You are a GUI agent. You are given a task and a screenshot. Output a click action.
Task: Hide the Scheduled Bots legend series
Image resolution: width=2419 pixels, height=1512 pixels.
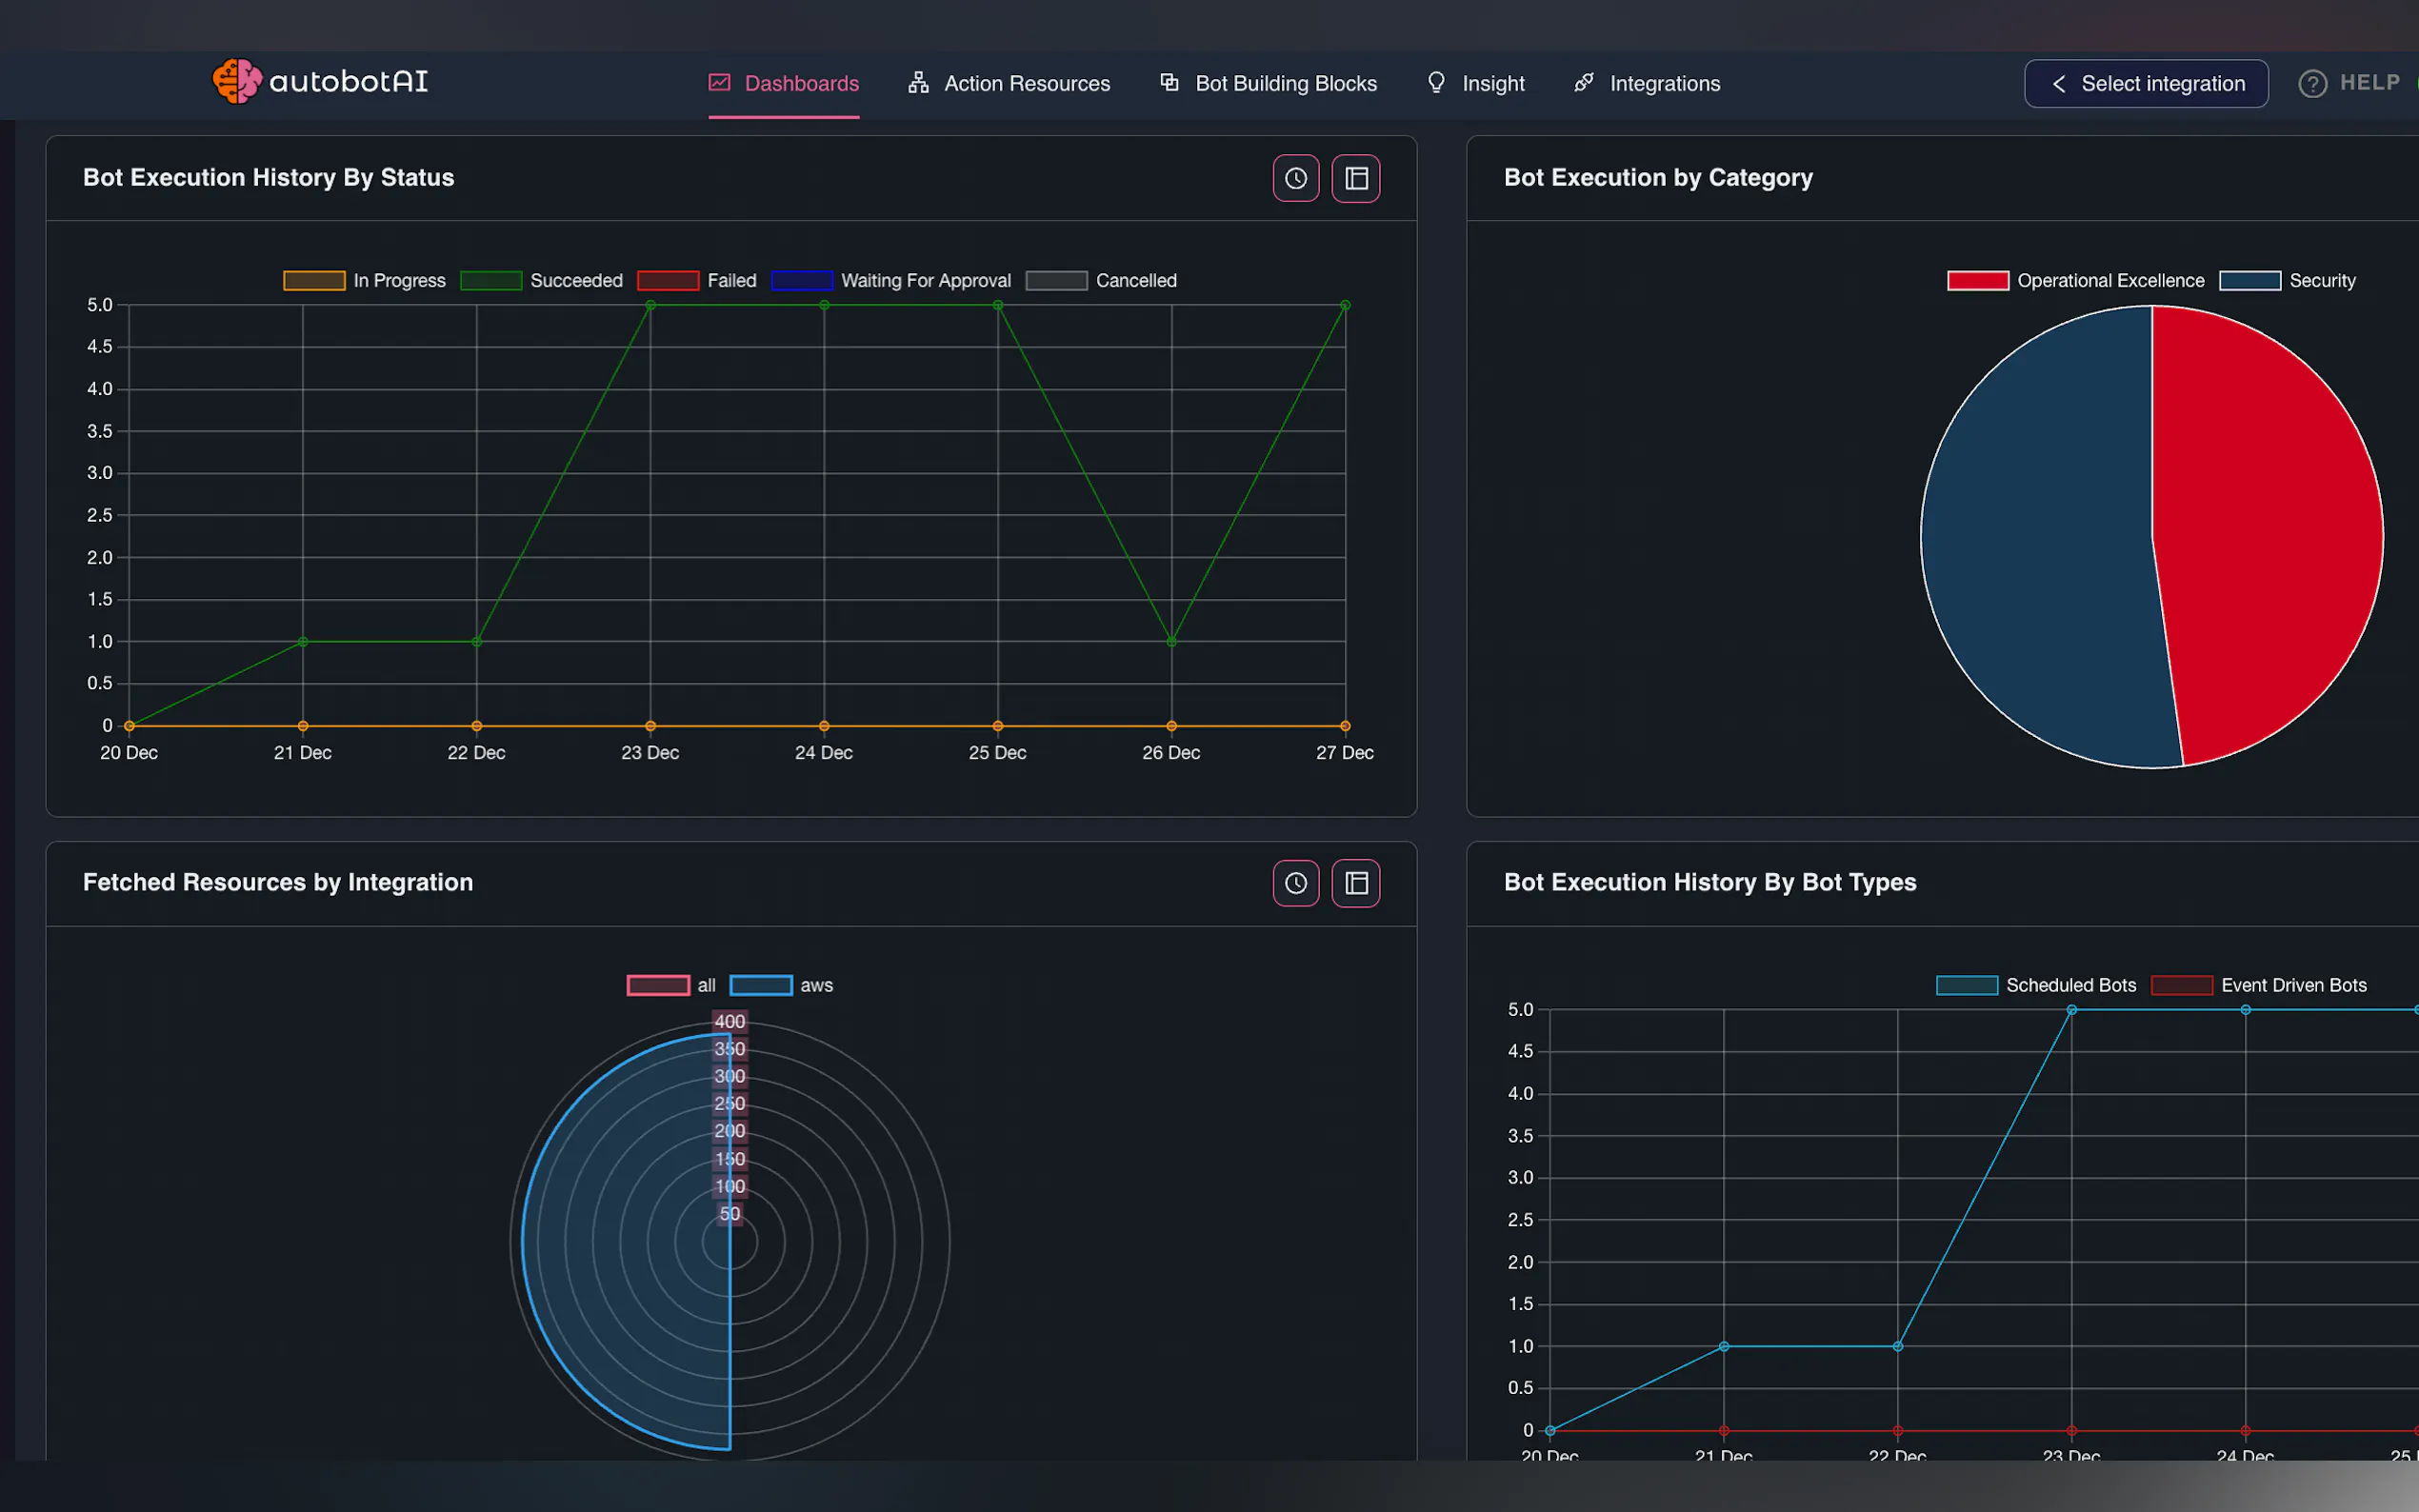(2036, 985)
